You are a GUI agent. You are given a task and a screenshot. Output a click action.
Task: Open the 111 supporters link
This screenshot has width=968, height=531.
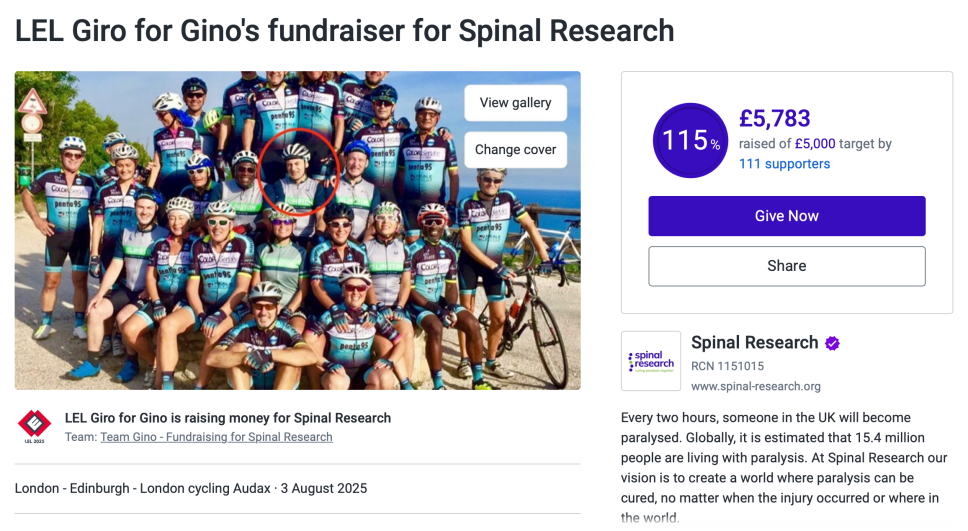point(784,164)
